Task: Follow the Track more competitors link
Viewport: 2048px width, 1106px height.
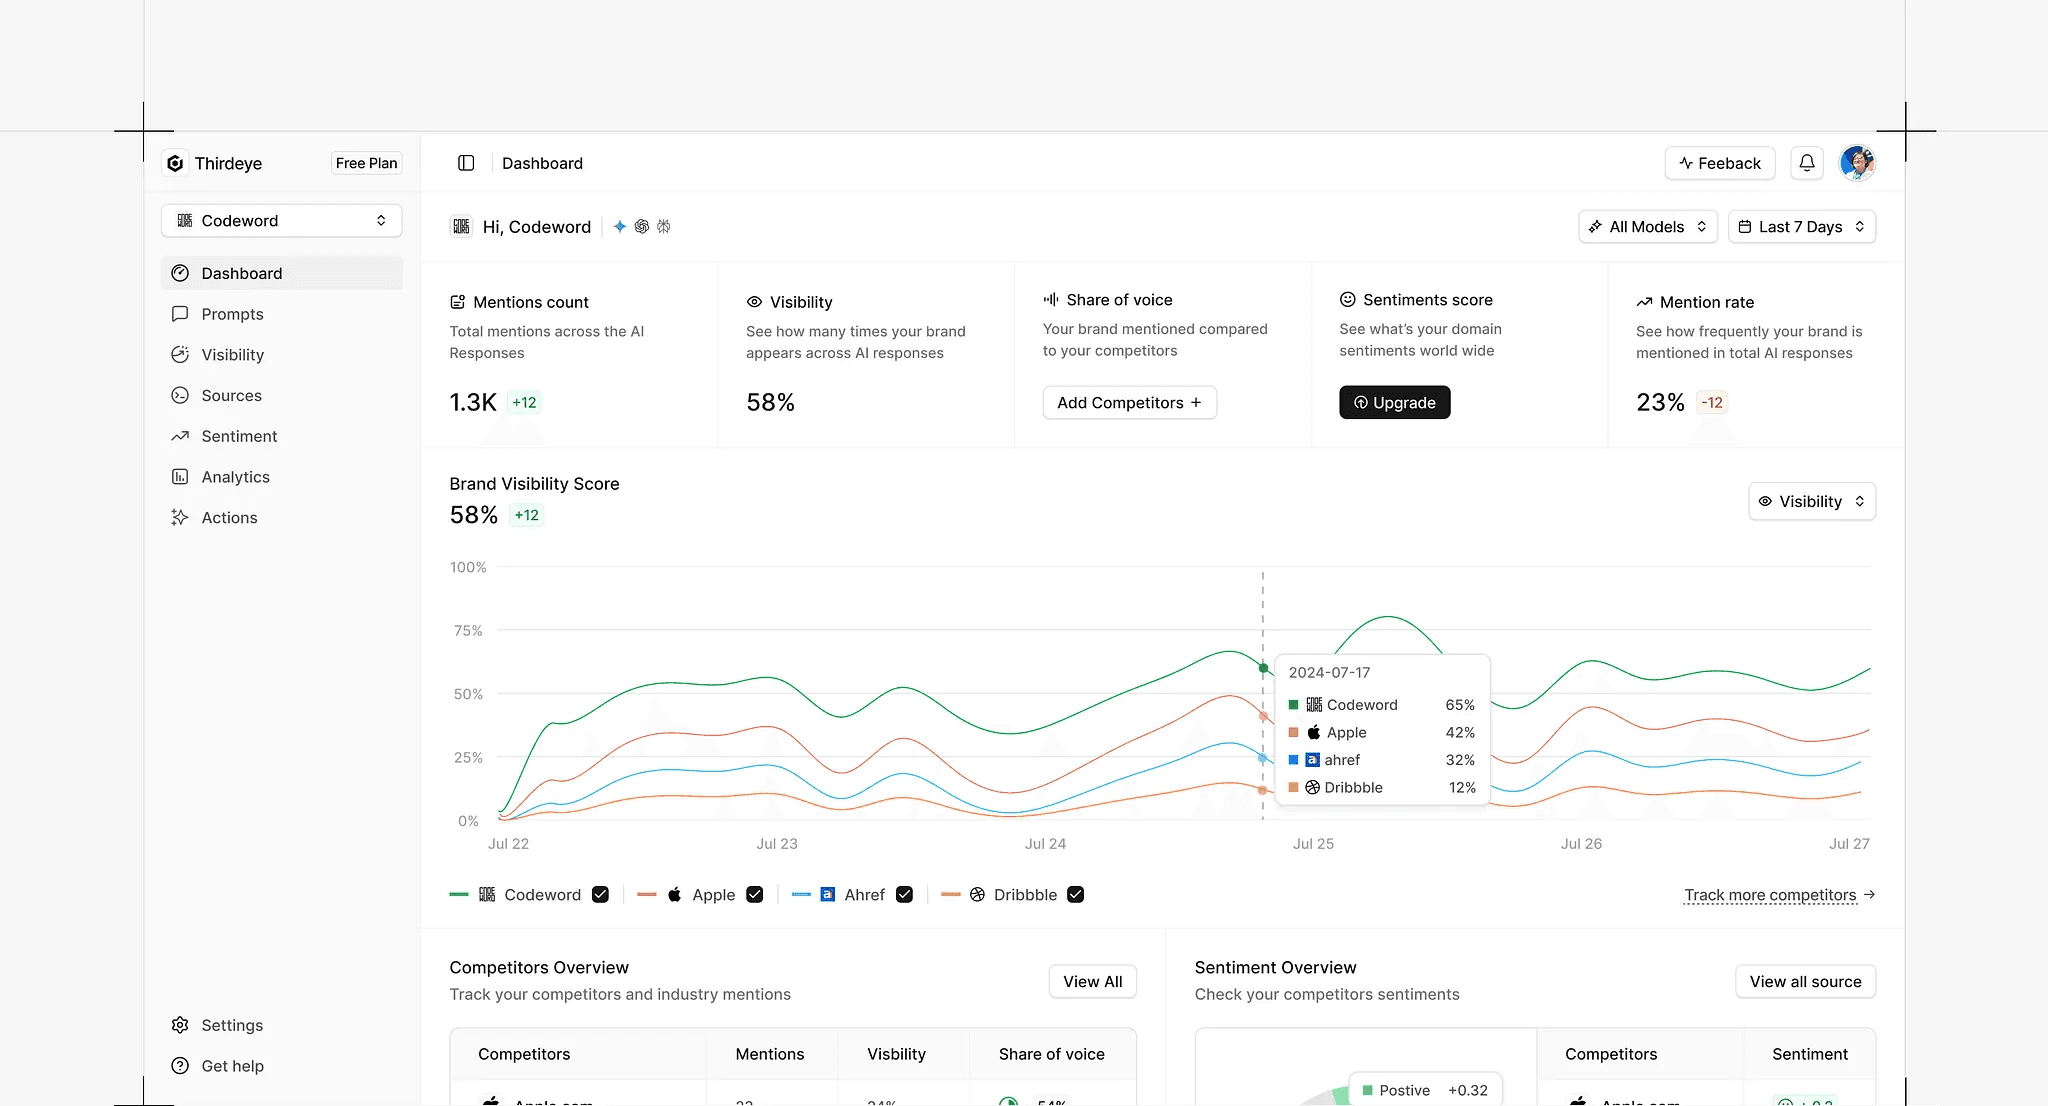Action: [1770, 895]
